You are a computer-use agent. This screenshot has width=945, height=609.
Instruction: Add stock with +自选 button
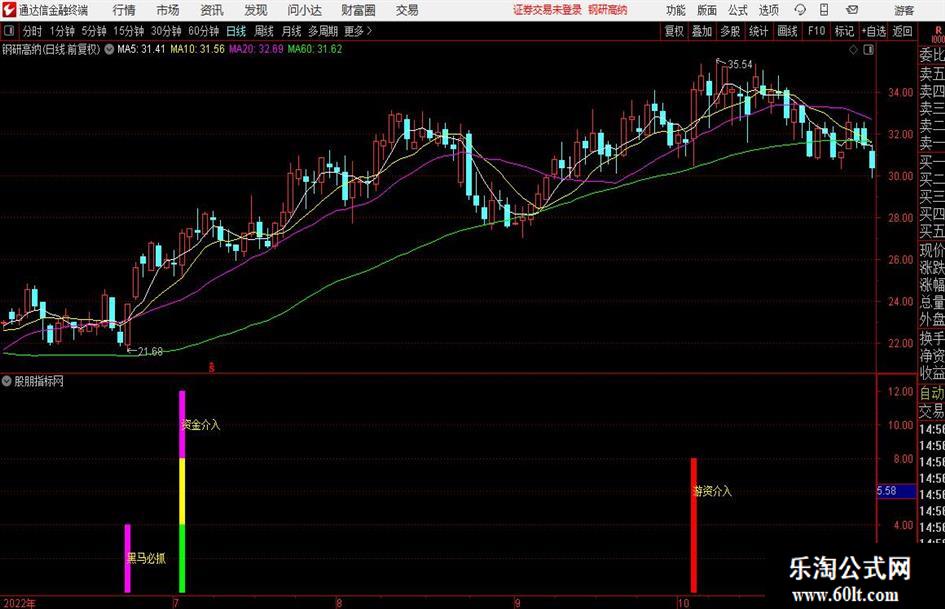(x=874, y=31)
